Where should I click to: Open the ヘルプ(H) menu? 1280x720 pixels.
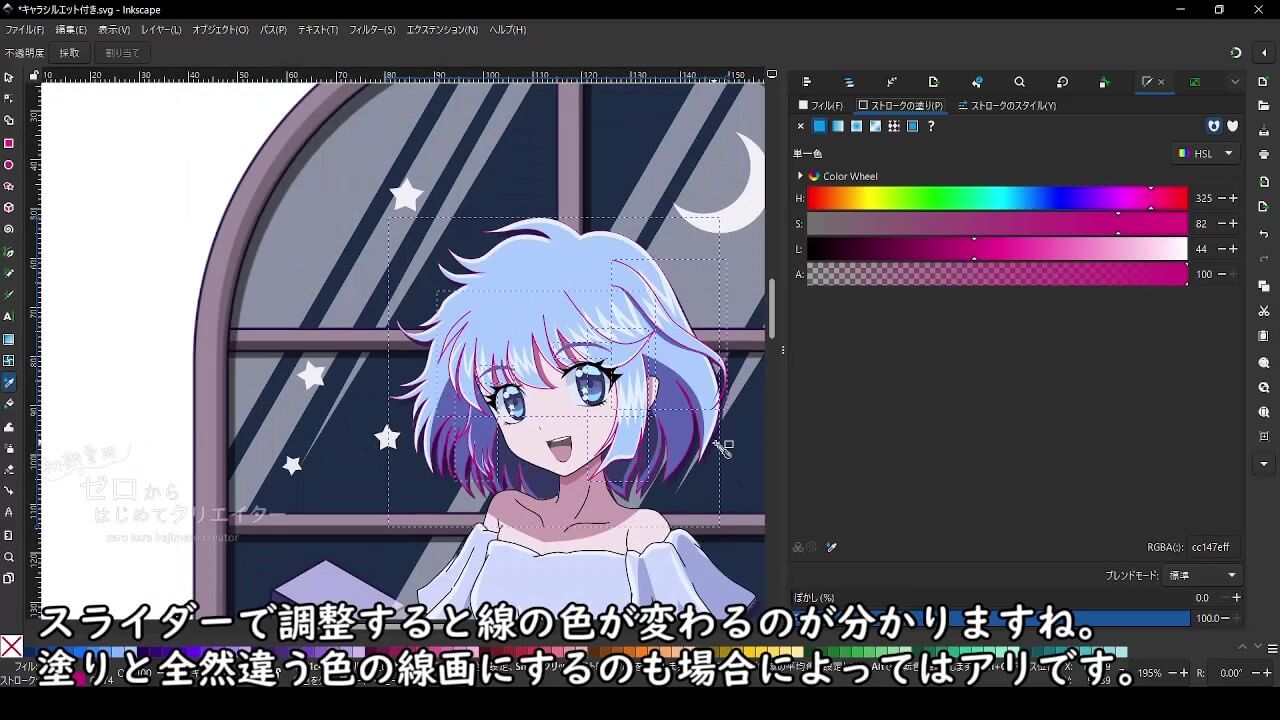(x=507, y=30)
